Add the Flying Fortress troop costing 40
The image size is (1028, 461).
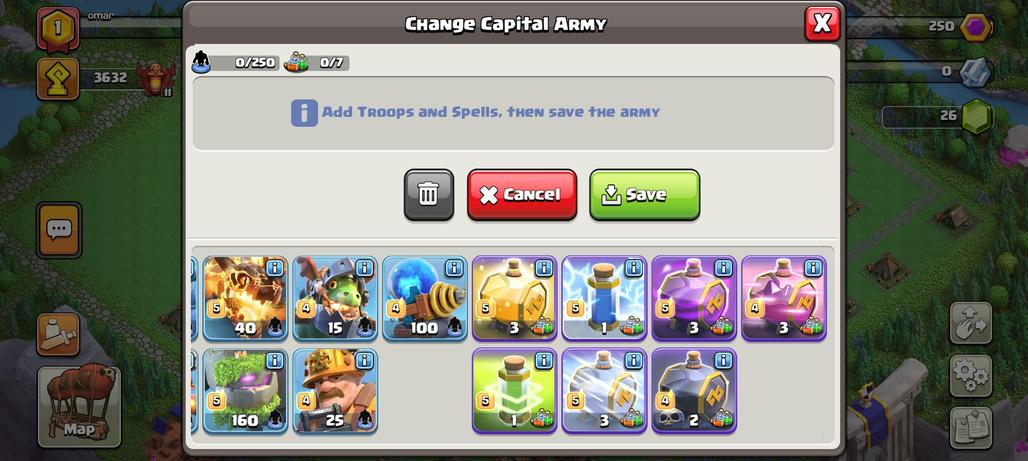tap(245, 298)
